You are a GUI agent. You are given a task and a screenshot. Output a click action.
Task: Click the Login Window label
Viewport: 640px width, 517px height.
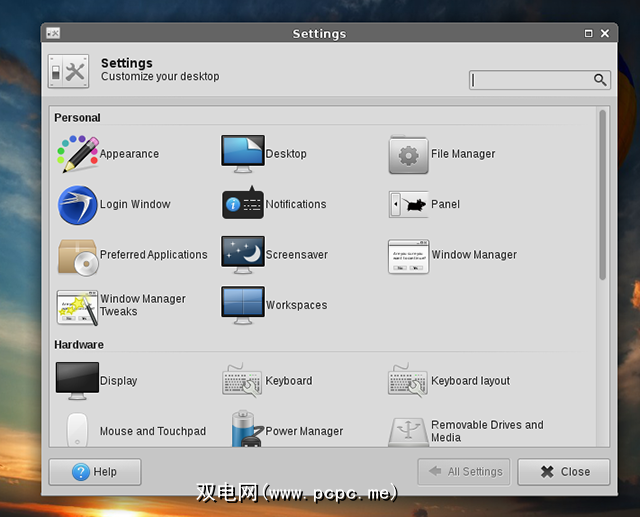(135, 204)
